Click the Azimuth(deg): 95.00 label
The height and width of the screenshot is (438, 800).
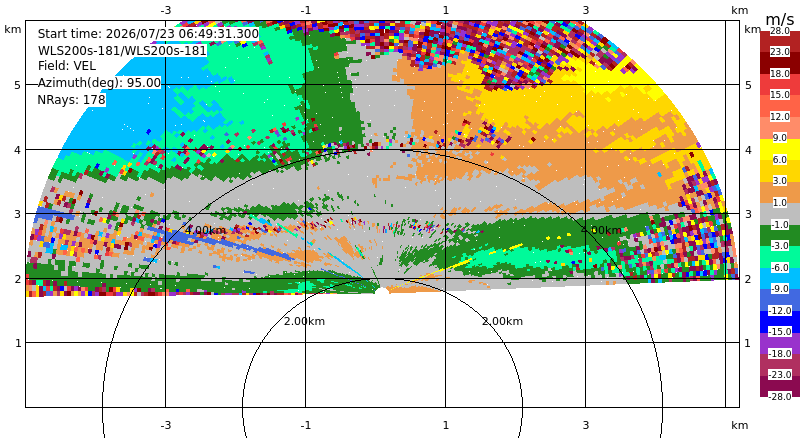tap(99, 83)
